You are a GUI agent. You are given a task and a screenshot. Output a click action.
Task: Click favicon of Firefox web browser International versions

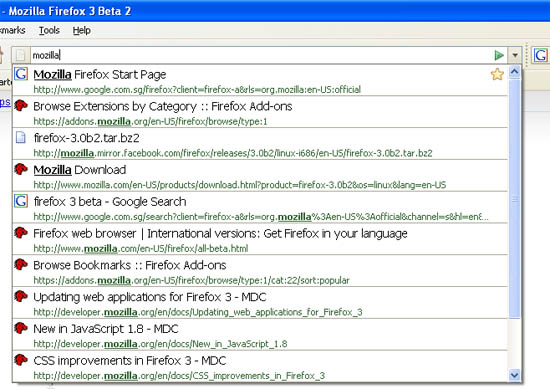pos(21,233)
